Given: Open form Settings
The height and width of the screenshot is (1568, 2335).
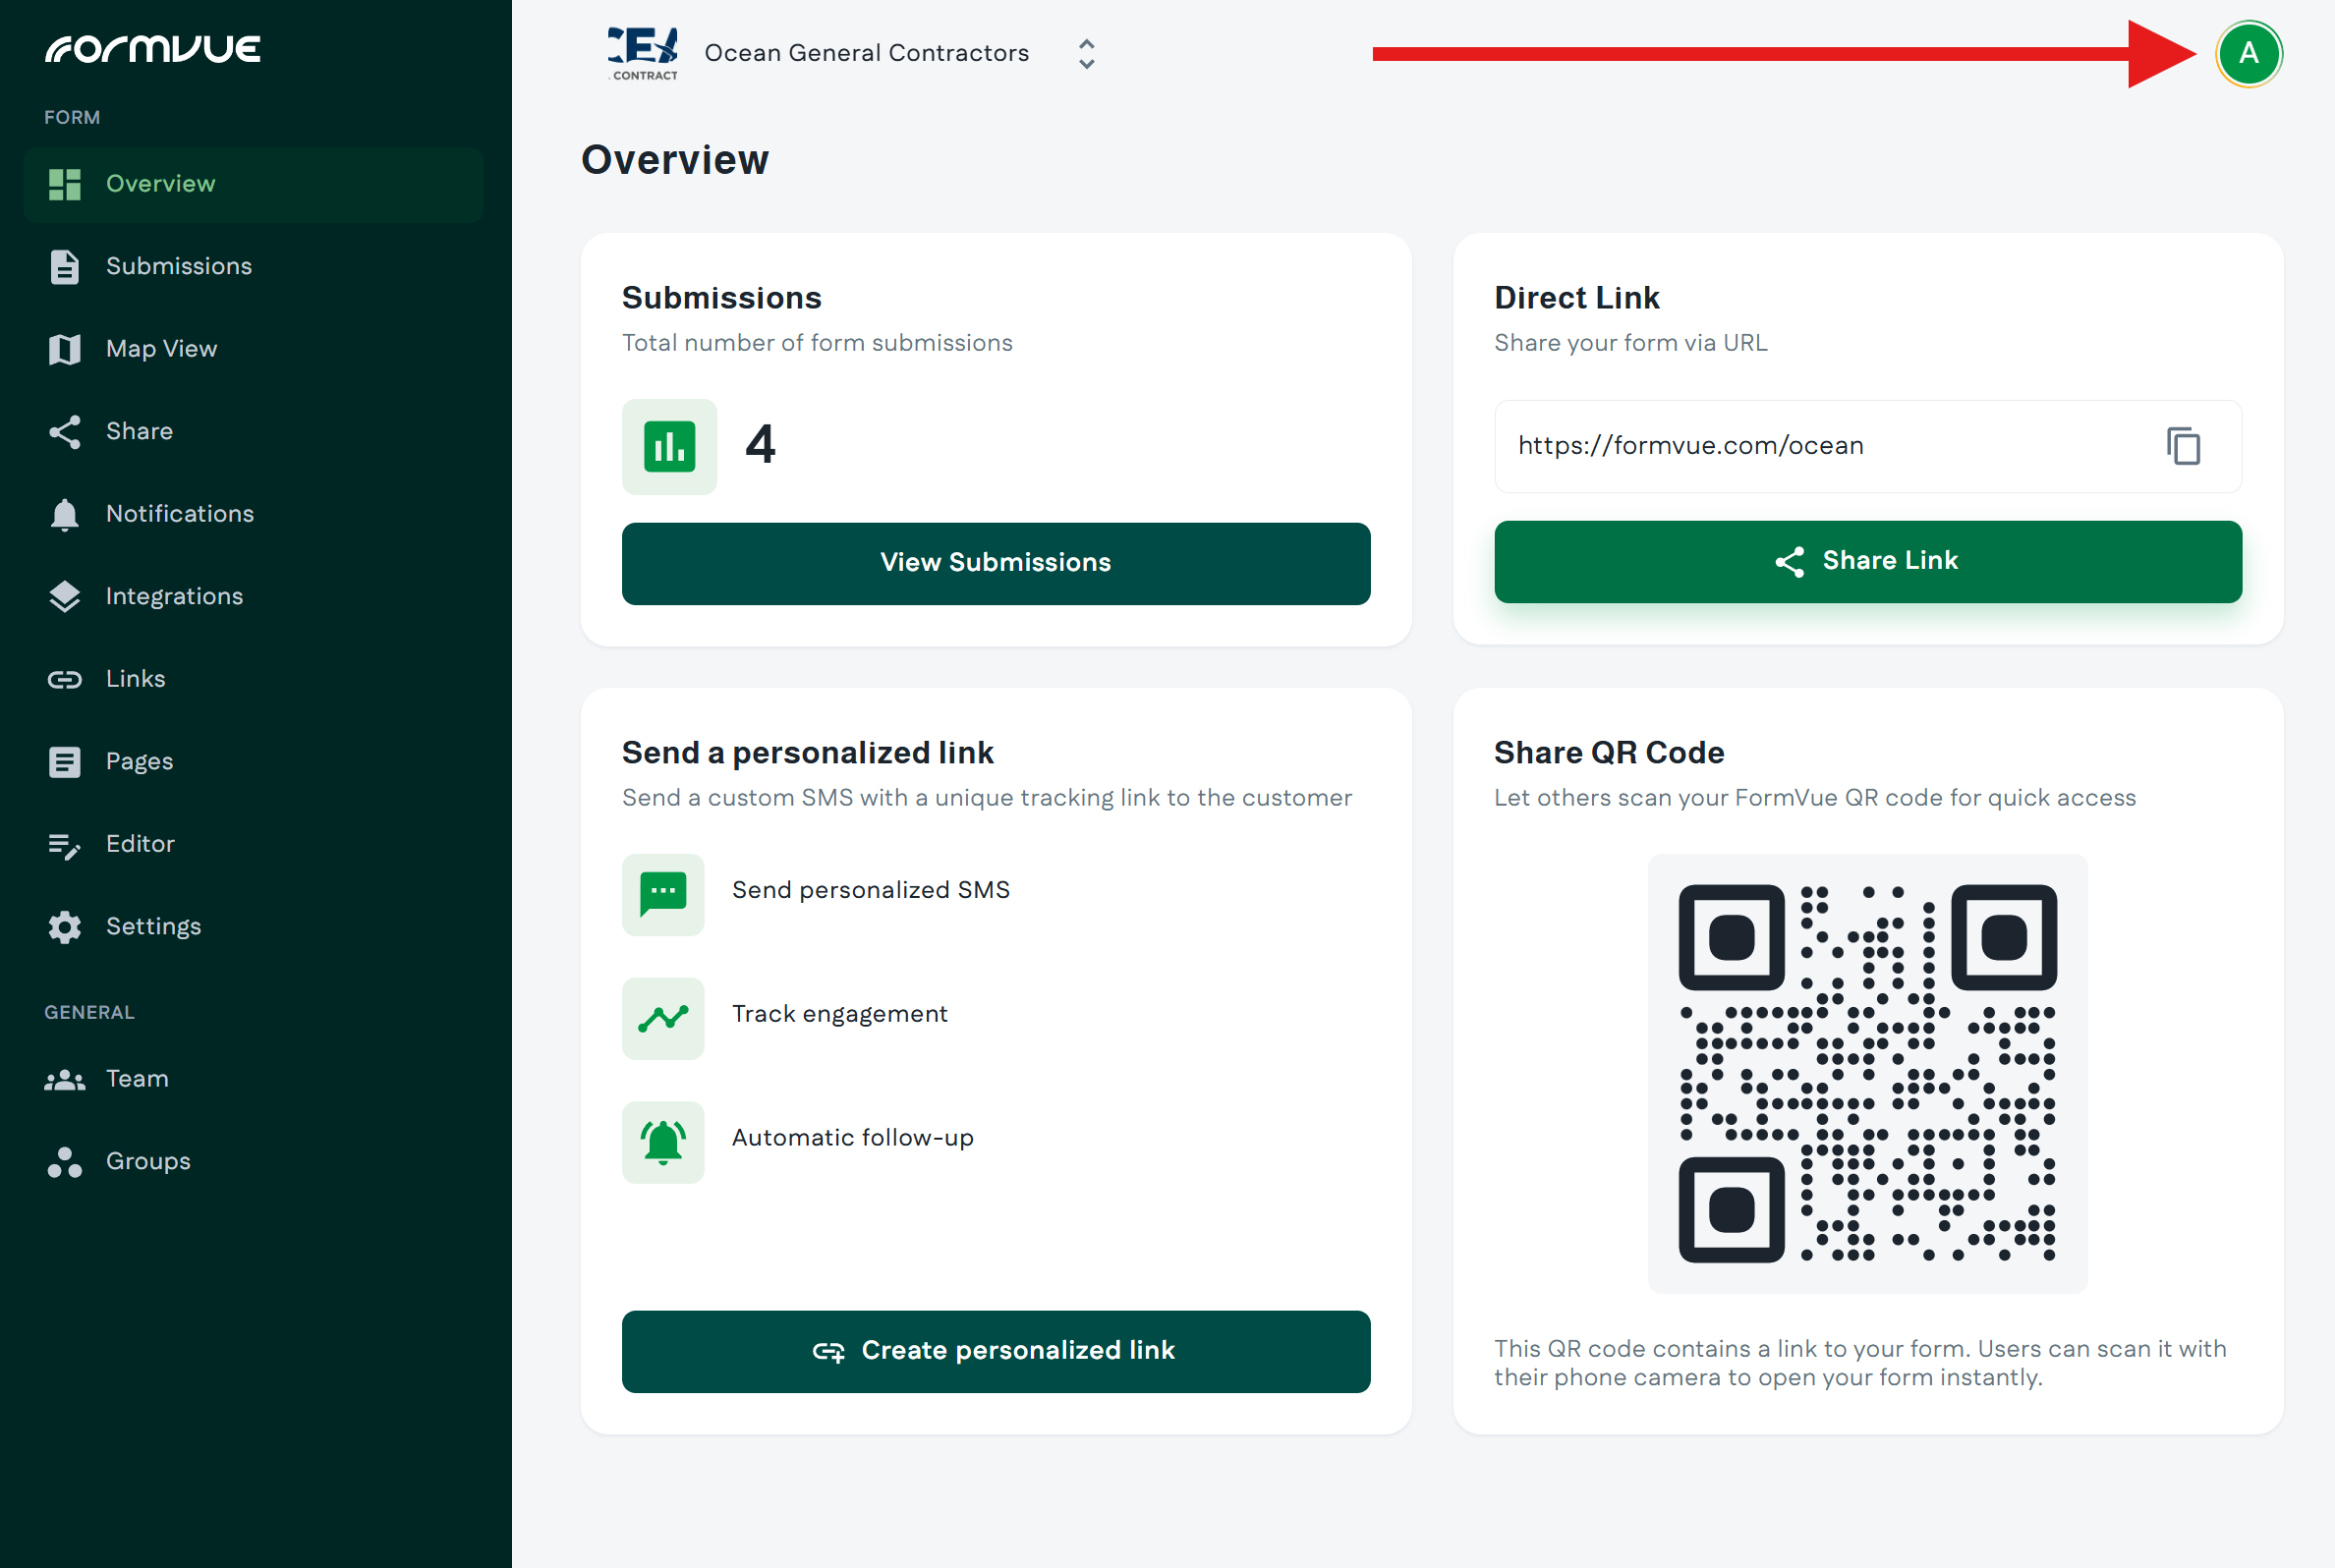Looking at the screenshot, I should [x=153, y=926].
